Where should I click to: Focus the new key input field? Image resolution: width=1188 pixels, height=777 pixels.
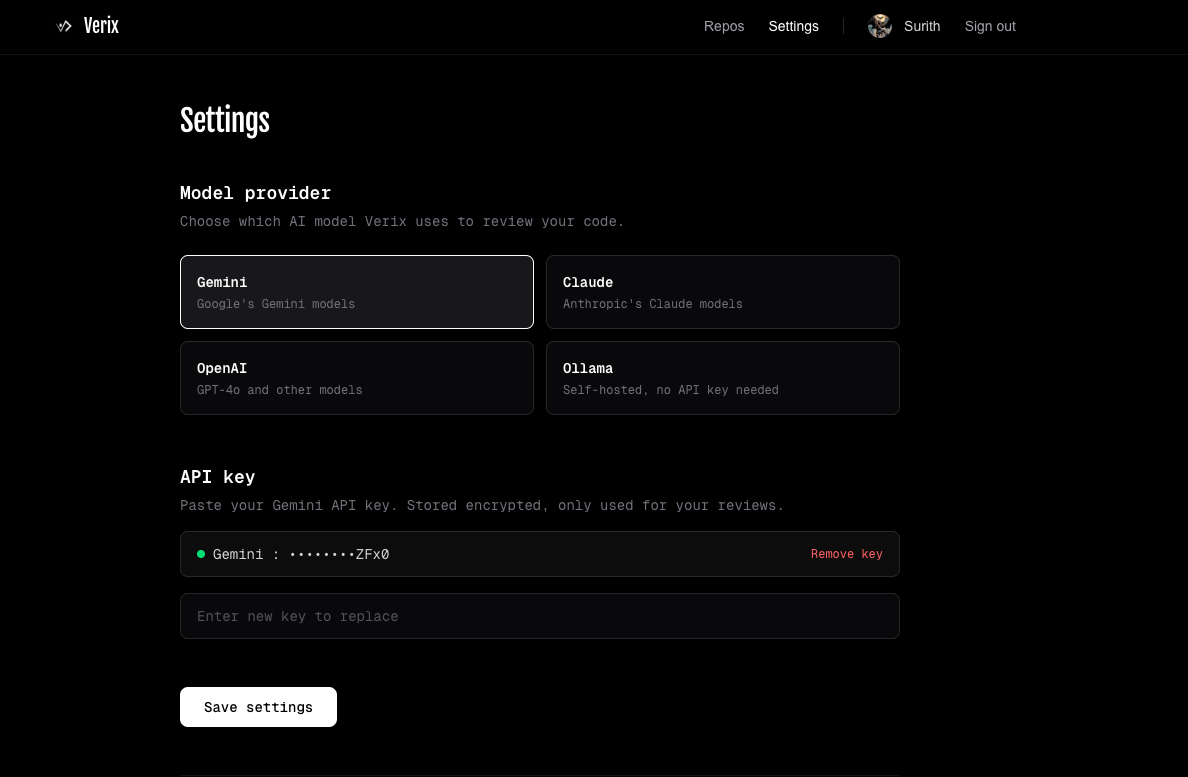tap(539, 616)
